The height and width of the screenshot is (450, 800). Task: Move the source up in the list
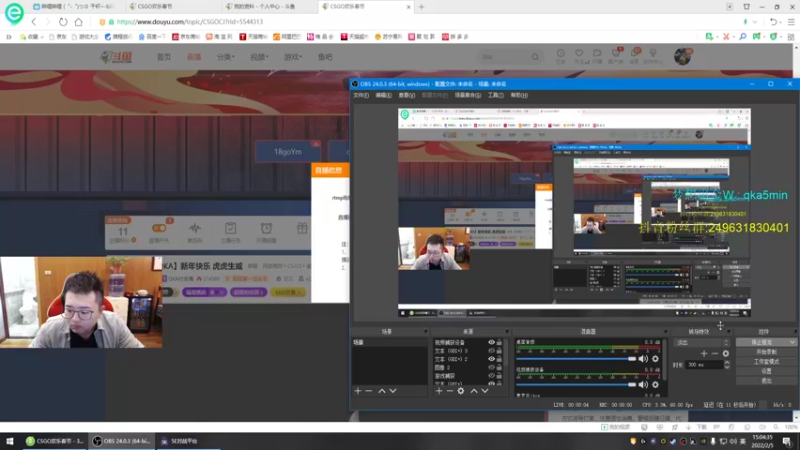click(473, 391)
